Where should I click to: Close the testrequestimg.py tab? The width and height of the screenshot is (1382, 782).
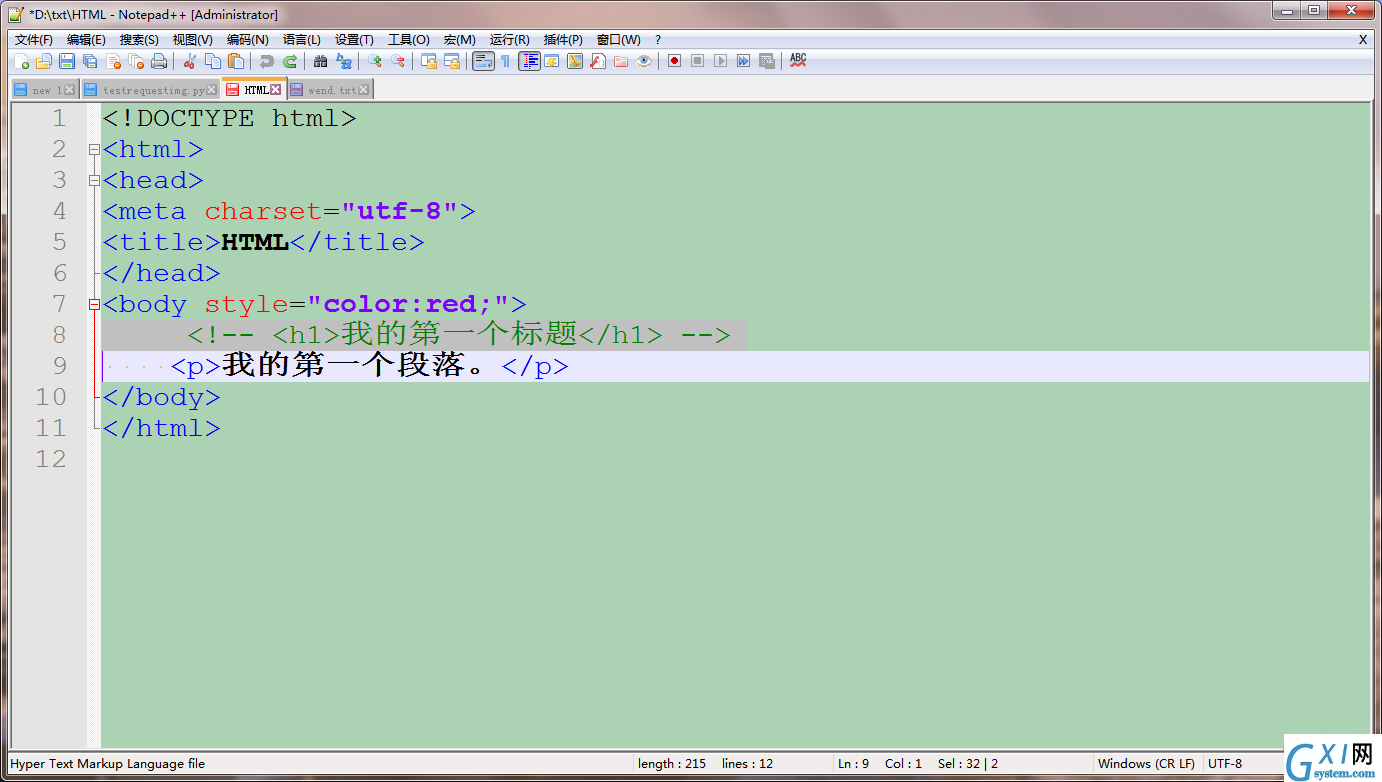pyautogui.click(x=211, y=90)
